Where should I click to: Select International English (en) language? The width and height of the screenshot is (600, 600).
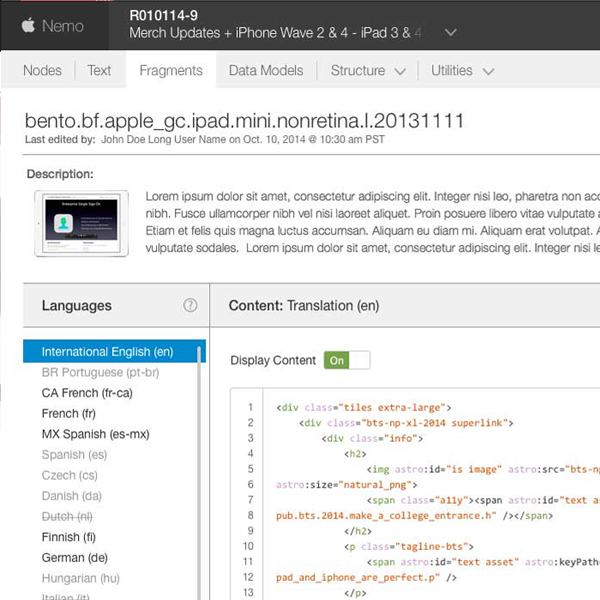tap(108, 352)
